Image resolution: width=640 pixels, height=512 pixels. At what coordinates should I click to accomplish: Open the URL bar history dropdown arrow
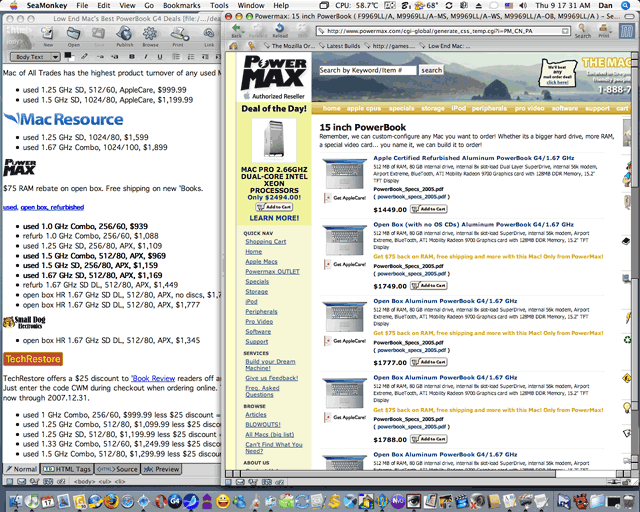[x=565, y=31]
